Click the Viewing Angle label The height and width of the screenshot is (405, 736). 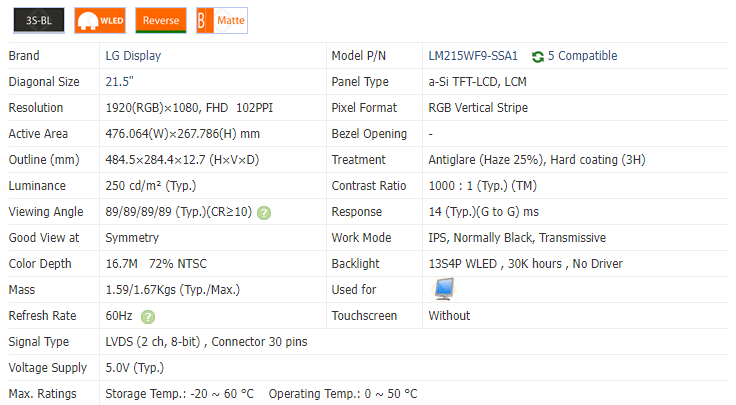tap(46, 212)
